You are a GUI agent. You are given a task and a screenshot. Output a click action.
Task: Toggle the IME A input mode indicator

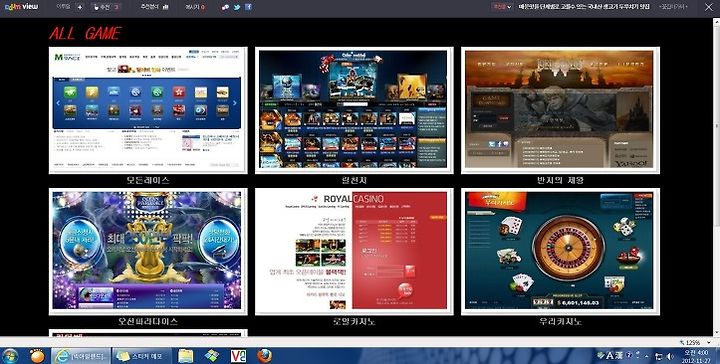pyautogui.click(x=610, y=355)
